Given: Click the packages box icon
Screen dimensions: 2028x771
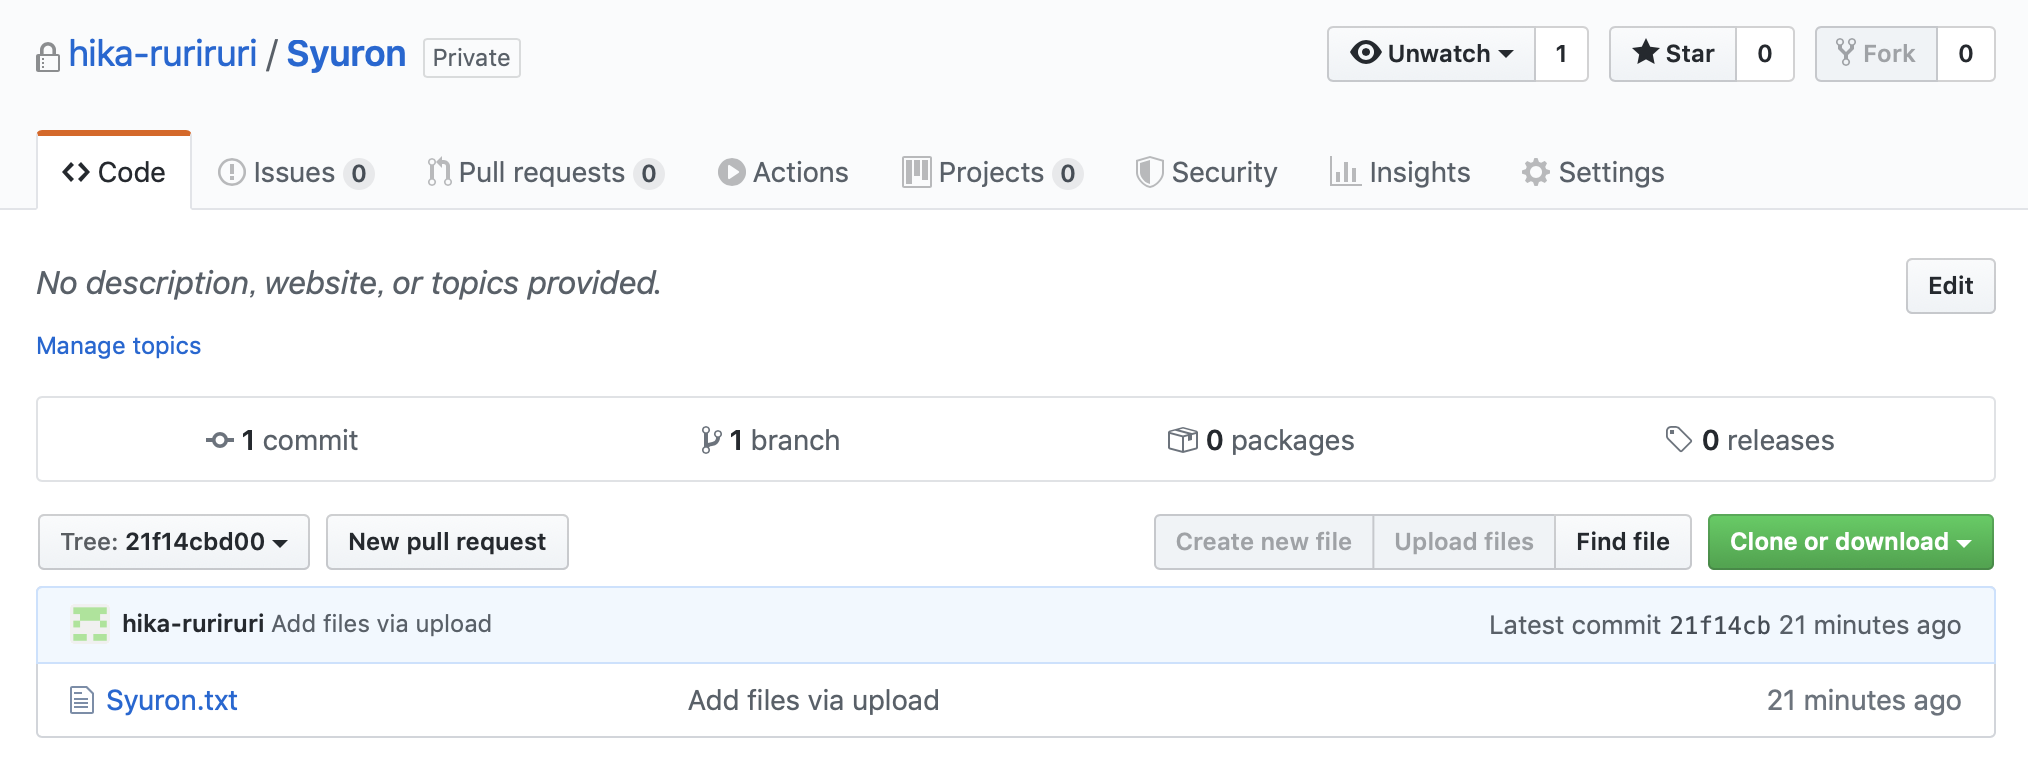Looking at the screenshot, I should [1182, 440].
